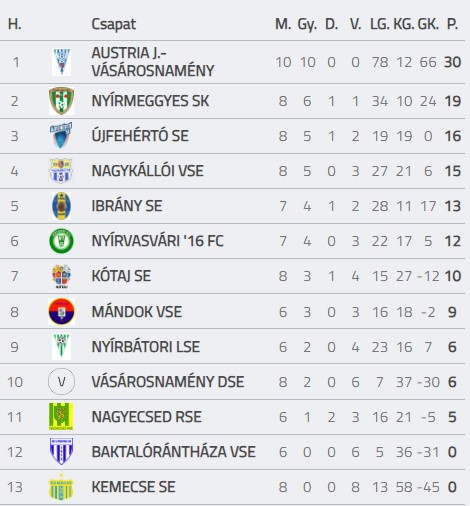
Task: Select the BAKTALÓRÁNTHÁZA VSE team name
Action: (x=173, y=452)
